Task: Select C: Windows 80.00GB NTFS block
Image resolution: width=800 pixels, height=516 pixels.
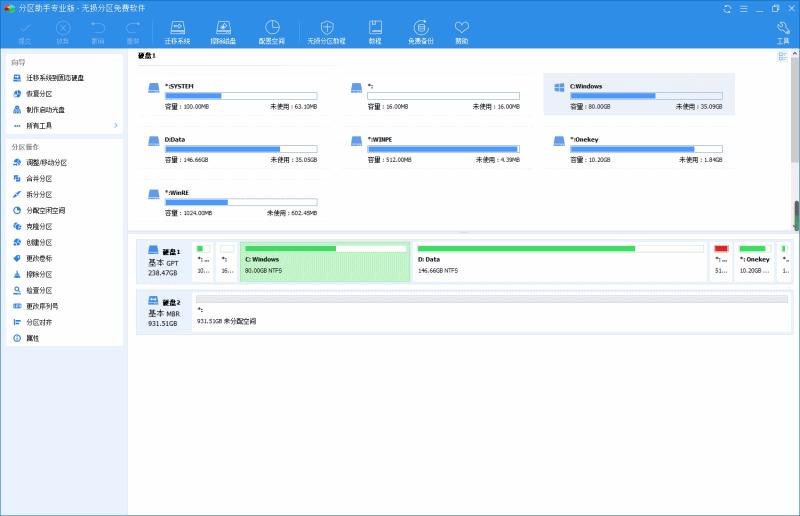Action: pyautogui.click(x=325, y=261)
